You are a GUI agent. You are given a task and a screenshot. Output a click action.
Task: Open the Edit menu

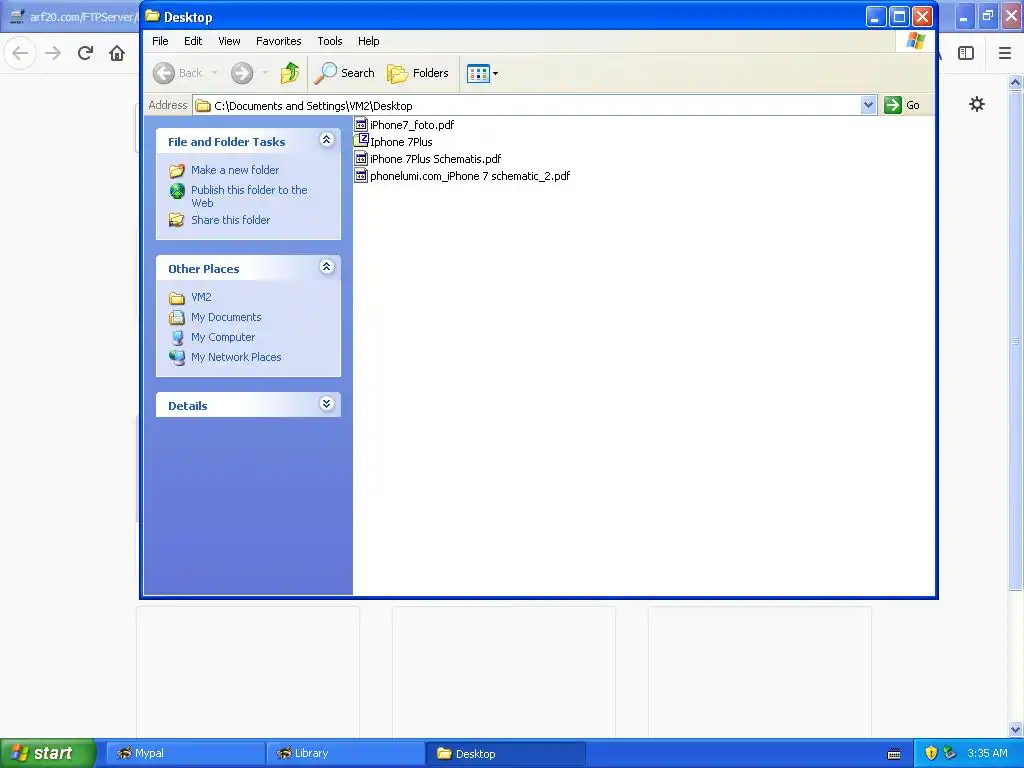point(193,41)
